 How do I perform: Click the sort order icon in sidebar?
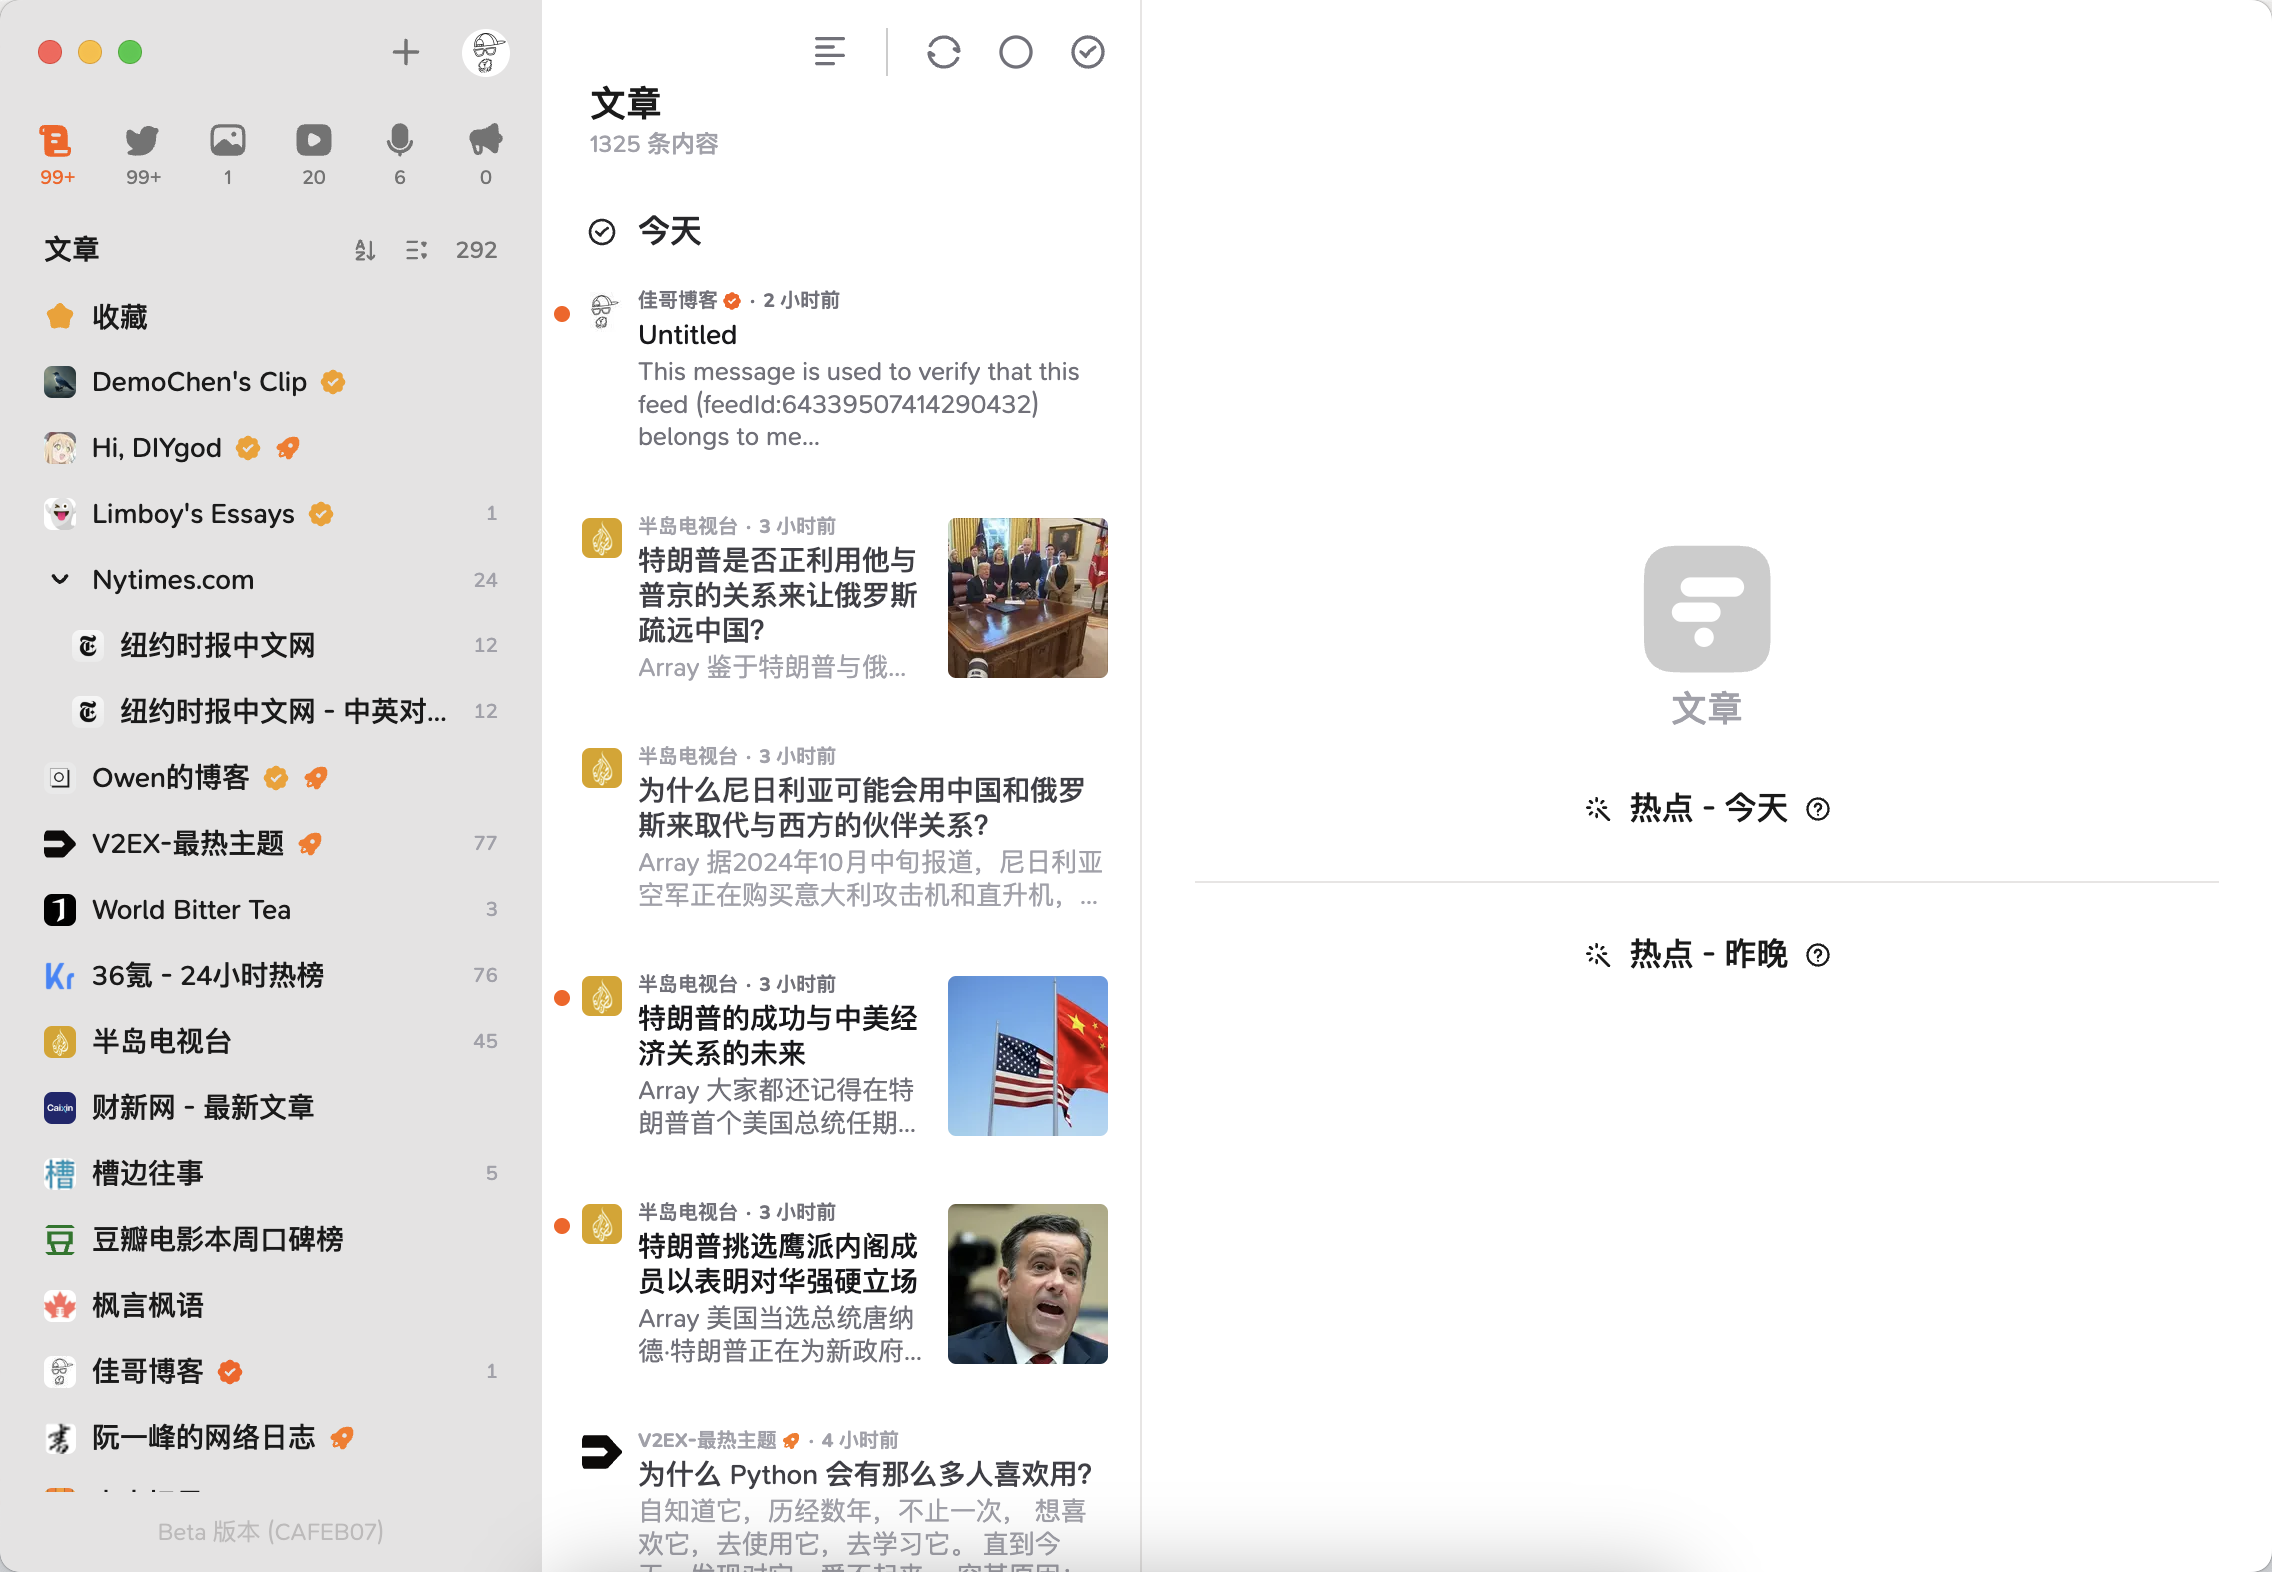click(x=365, y=250)
